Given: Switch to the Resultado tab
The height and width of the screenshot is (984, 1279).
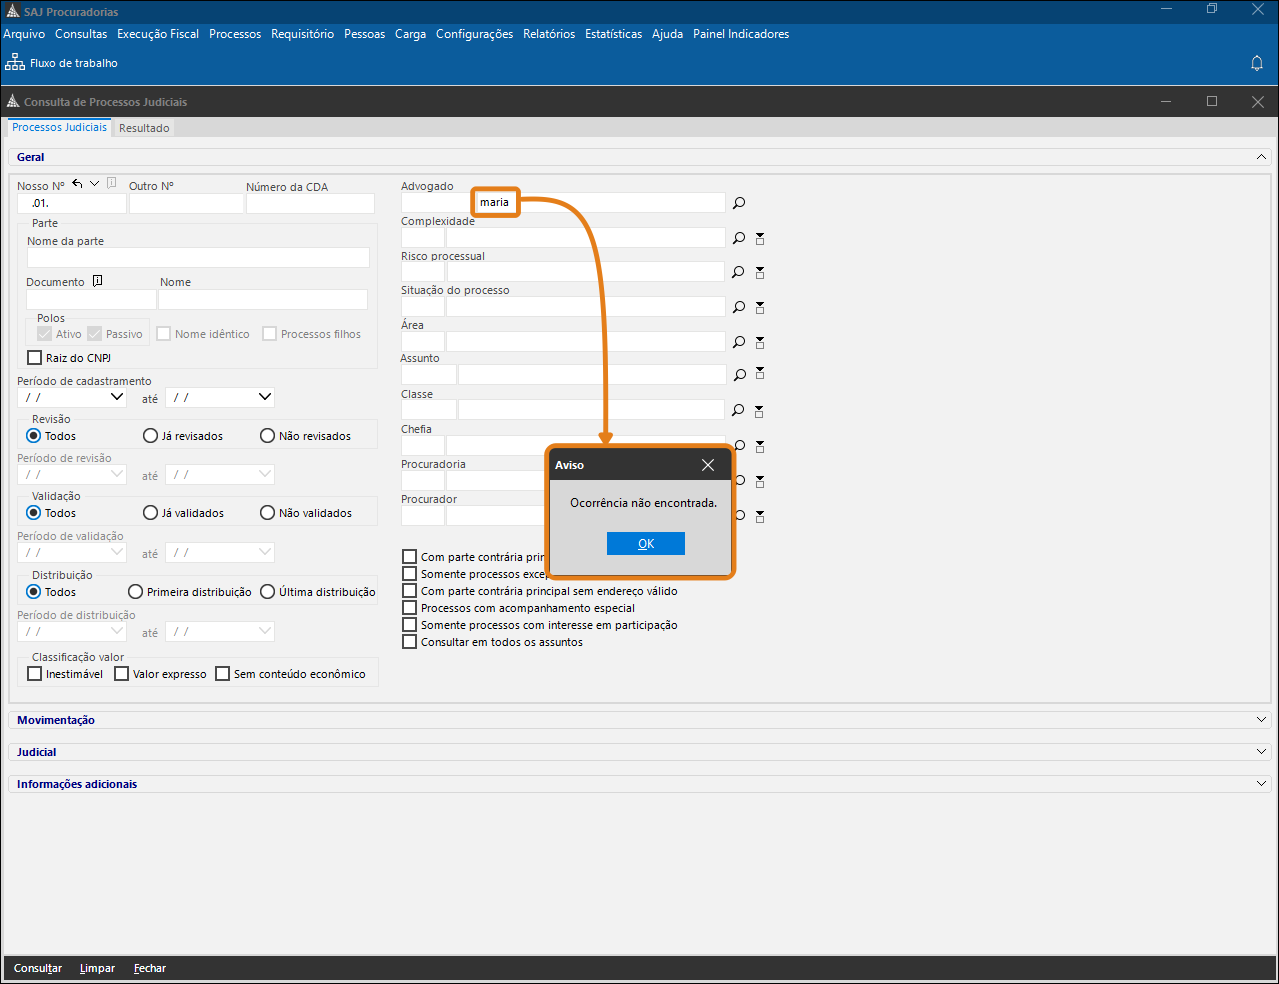Looking at the screenshot, I should tap(144, 128).
